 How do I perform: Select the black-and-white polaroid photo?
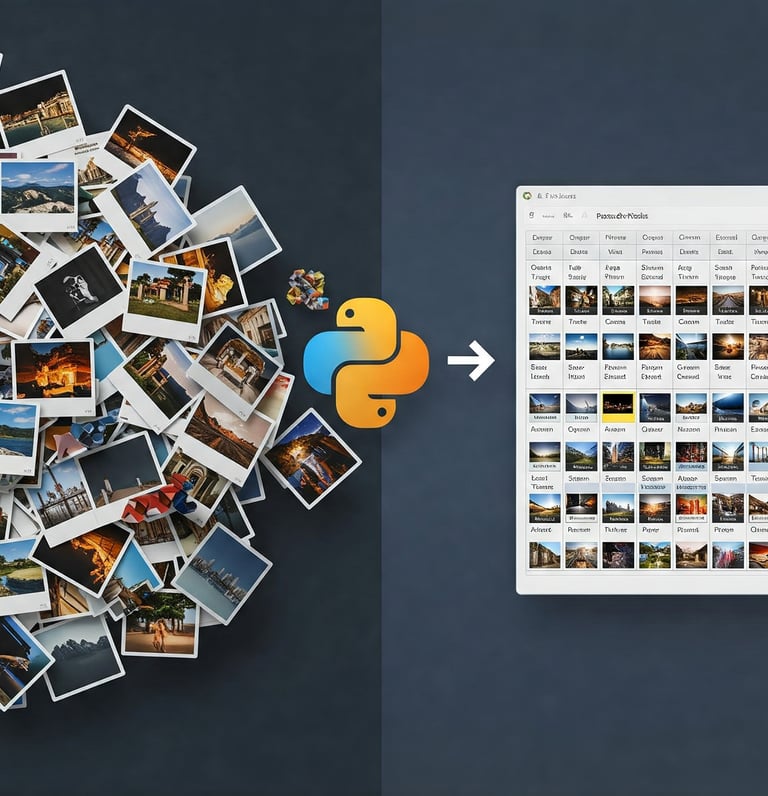tap(80, 290)
